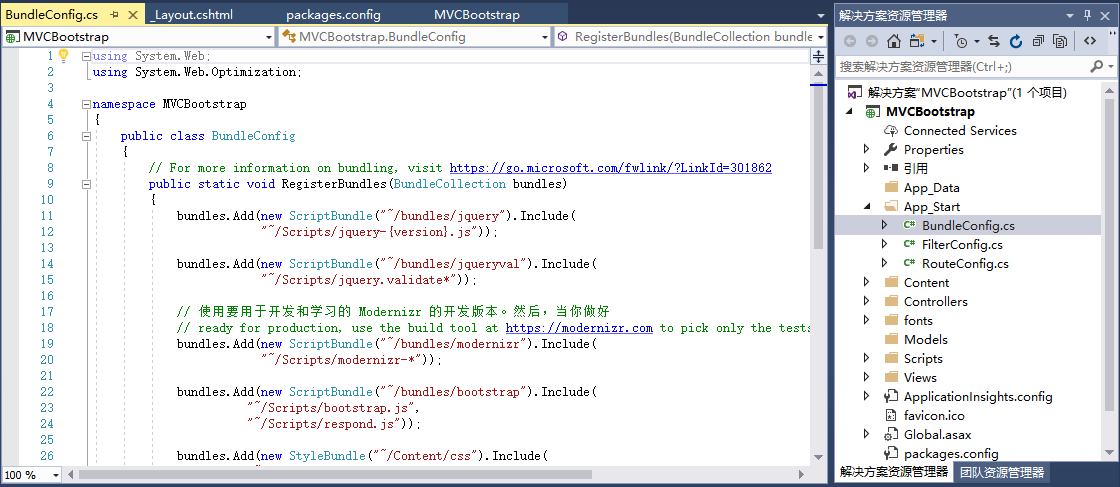The height and width of the screenshot is (487, 1120).
Task: Select RouteConfig.cs in Solution Explorer
Action: tap(964, 264)
